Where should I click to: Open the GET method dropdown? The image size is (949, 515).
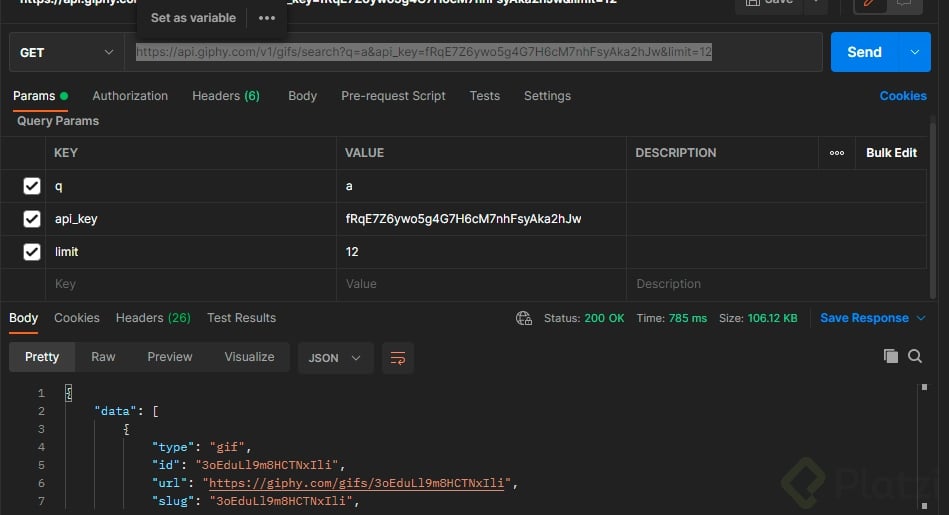66,53
